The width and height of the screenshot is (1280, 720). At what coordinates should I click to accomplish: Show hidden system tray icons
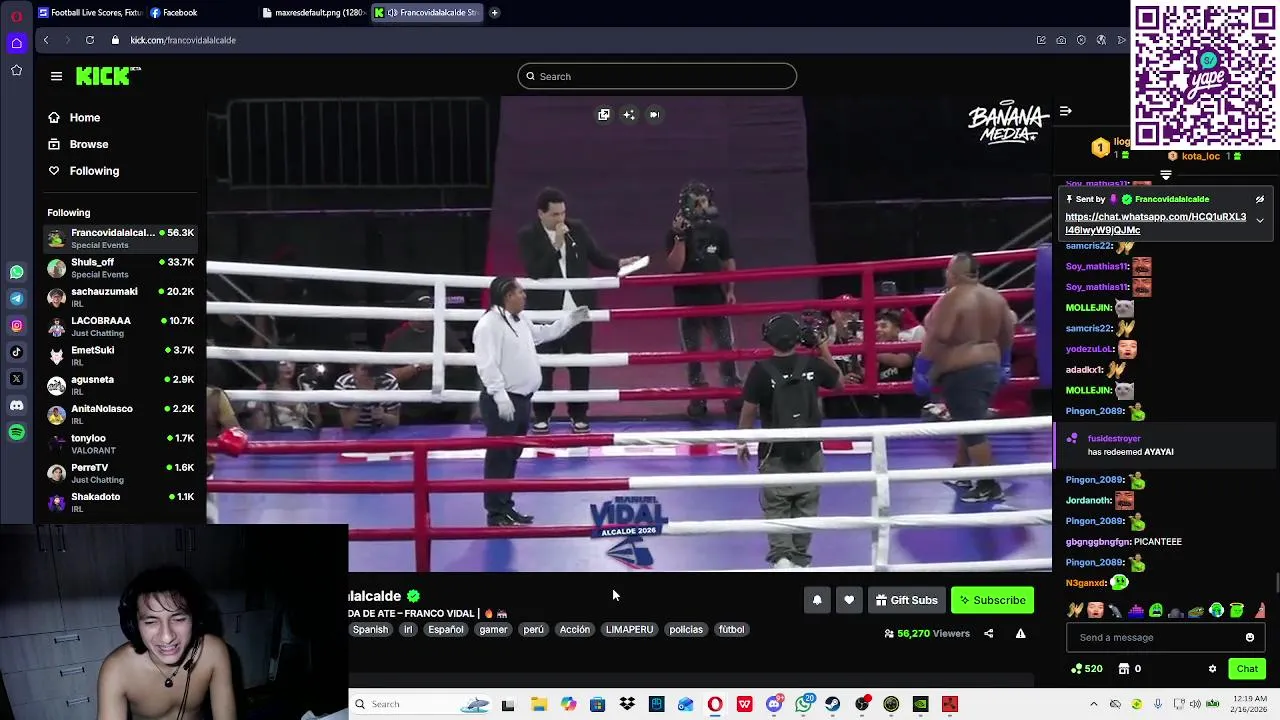pos(1093,704)
